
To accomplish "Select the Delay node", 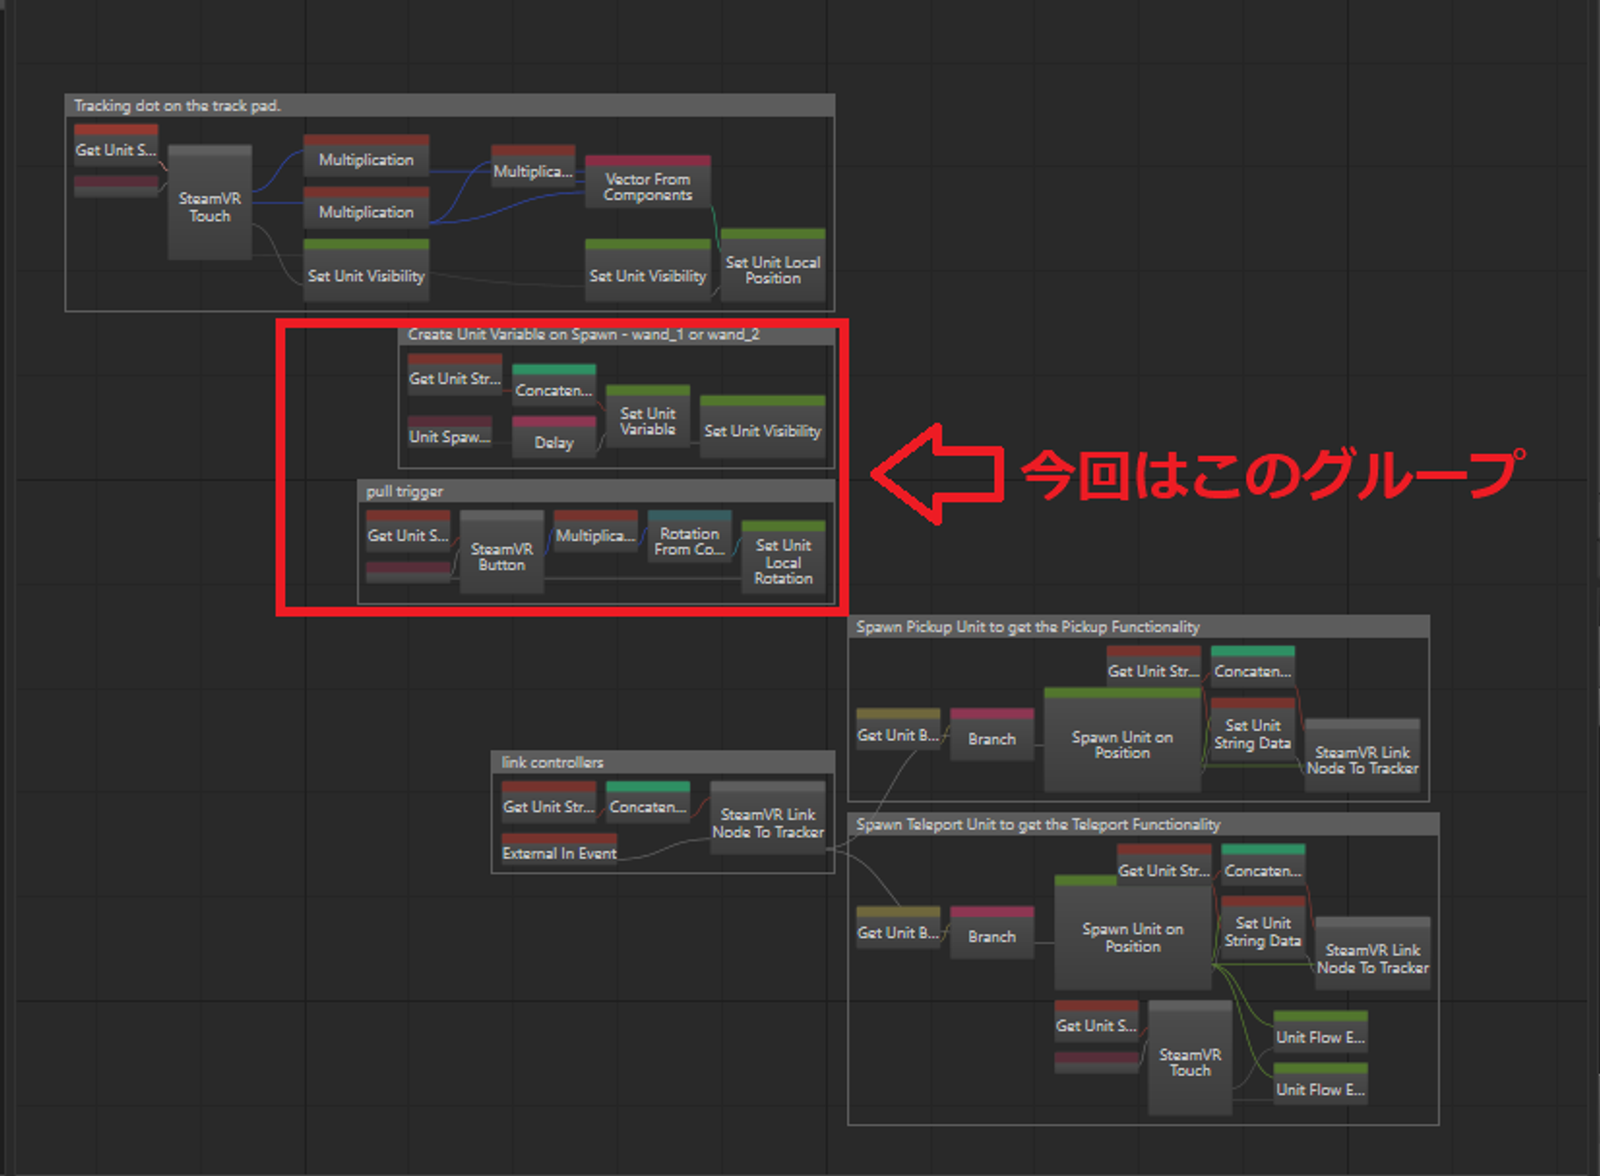I will click(x=554, y=438).
